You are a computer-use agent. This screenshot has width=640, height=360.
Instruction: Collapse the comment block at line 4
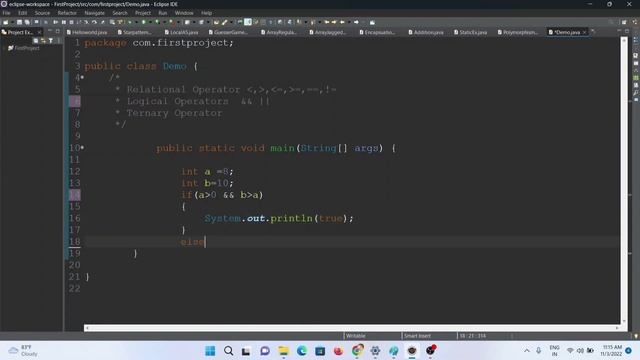coord(82,77)
